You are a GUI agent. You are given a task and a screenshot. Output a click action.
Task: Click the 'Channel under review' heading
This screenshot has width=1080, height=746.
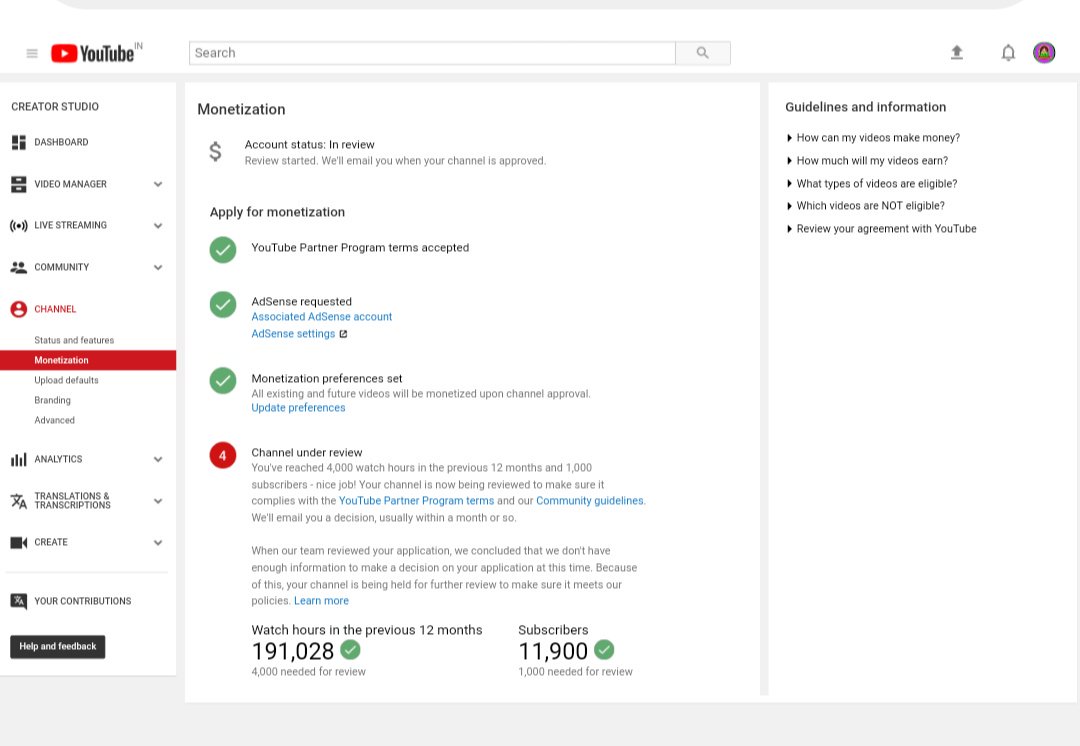(307, 453)
